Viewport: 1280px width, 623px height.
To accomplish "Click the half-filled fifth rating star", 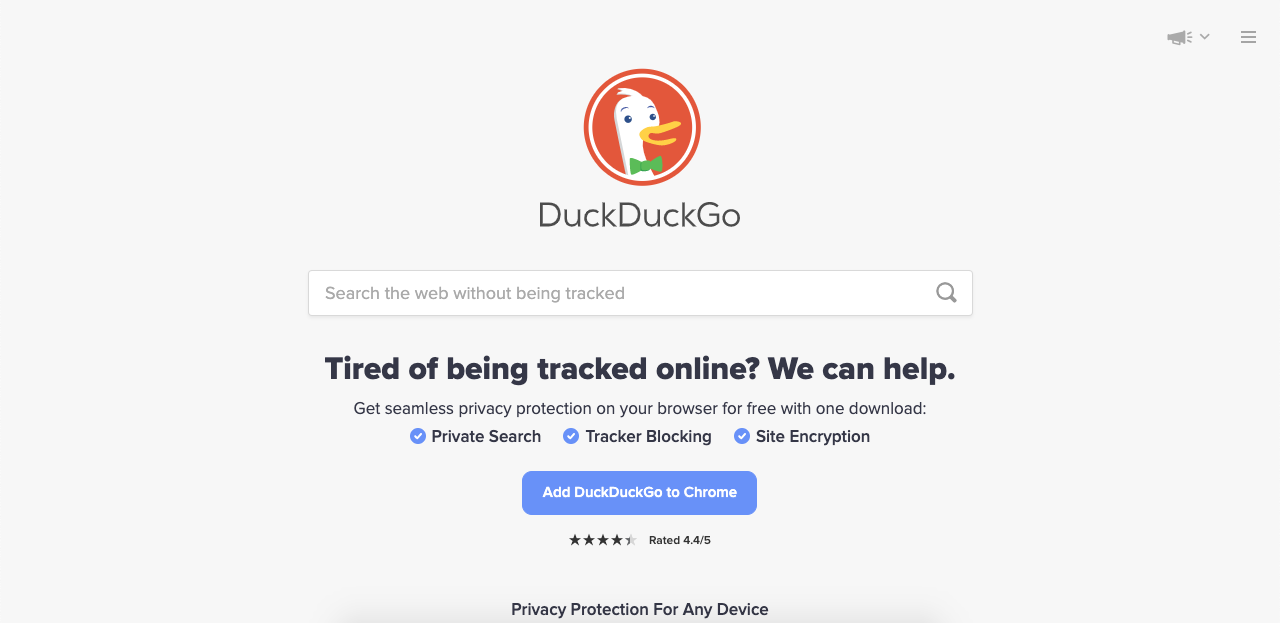I will (630, 540).
